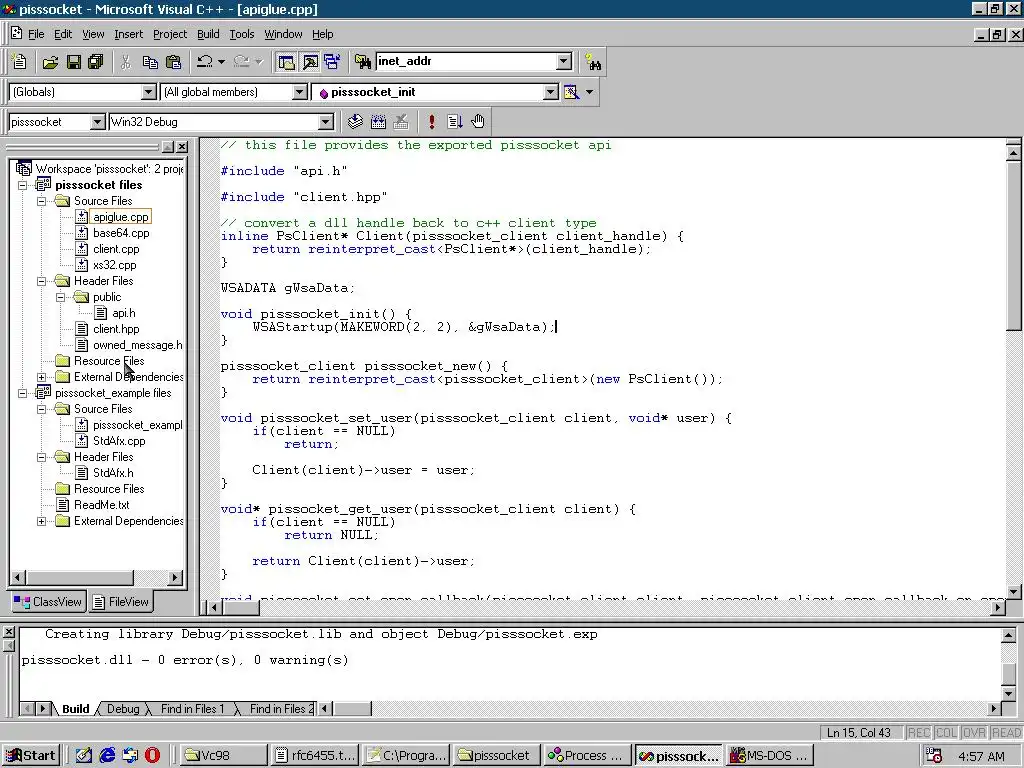Select StdAfx.cpp in the example project
This screenshot has height=768, width=1024.
coord(119,441)
